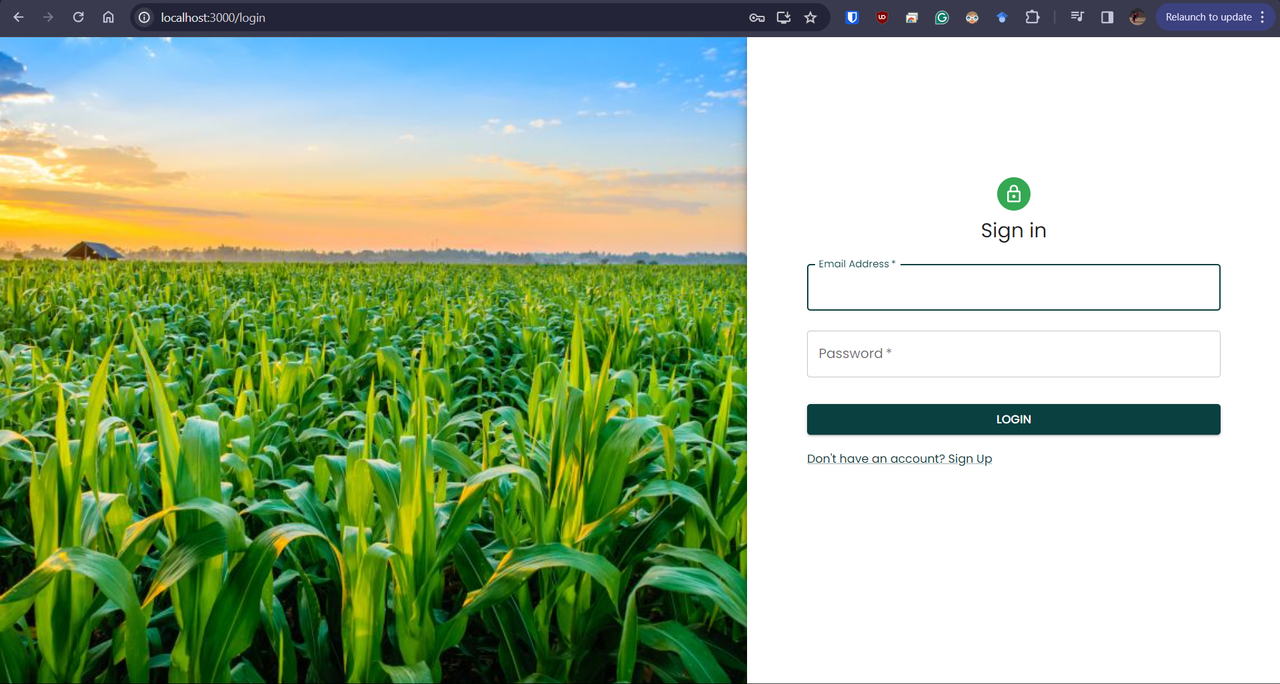Screen dimensions: 1280x684
Task: Open the rainbow window extension icon
Action: click(912, 17)
